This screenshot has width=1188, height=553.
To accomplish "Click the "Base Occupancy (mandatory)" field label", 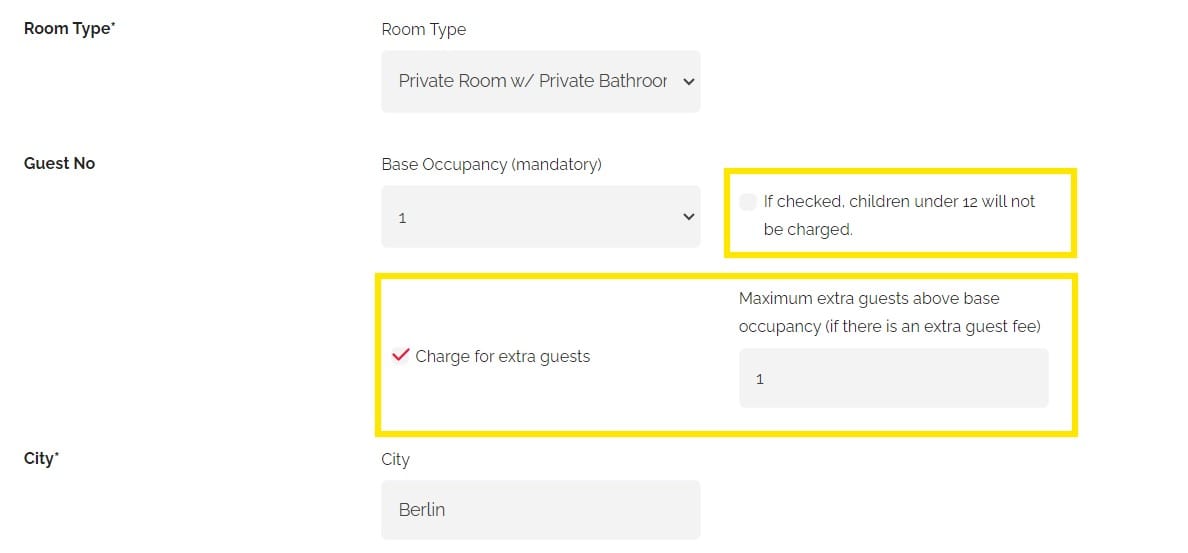I will click(x=491, y=163).
